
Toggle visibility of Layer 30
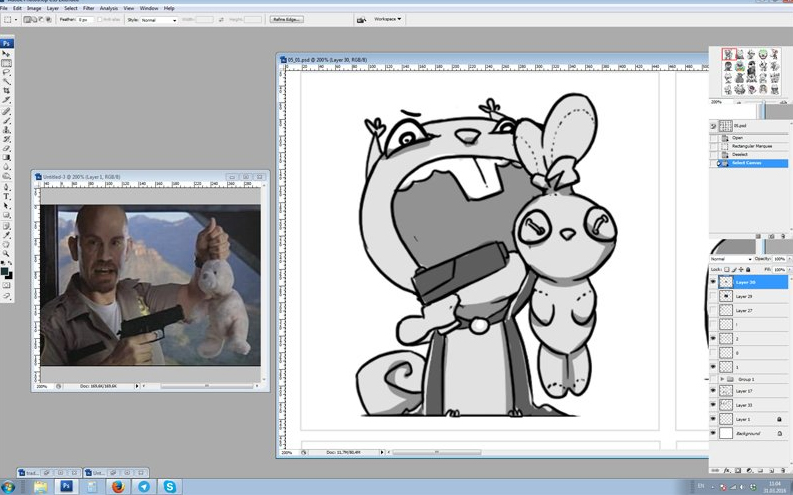[x=713, y=282]
